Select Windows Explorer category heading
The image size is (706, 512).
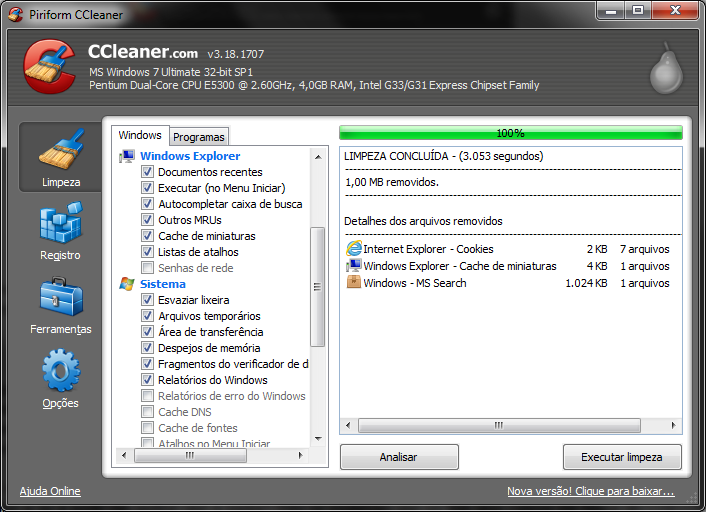190,156
